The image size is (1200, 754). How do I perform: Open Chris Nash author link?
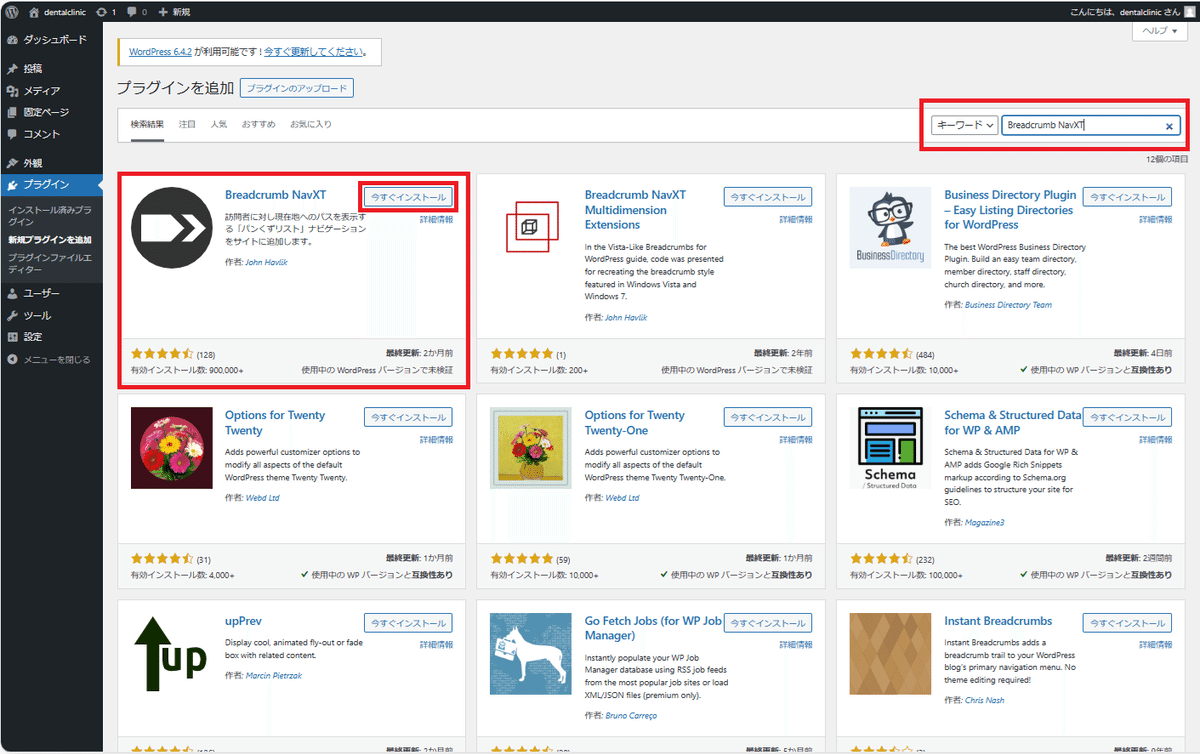coord(986,700)
